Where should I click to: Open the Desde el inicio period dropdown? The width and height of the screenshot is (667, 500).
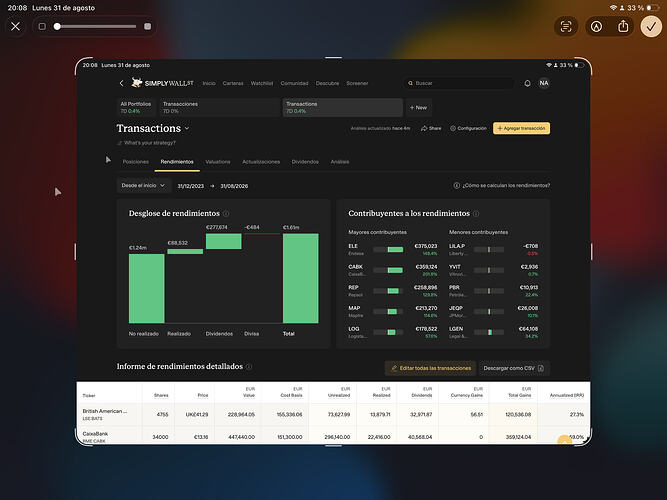click(x=144, y=186)
